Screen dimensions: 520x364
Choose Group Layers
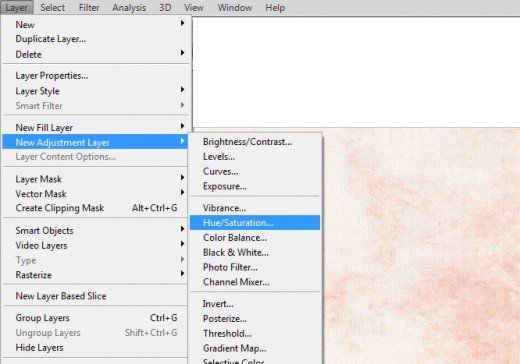(x=95, y=318)
